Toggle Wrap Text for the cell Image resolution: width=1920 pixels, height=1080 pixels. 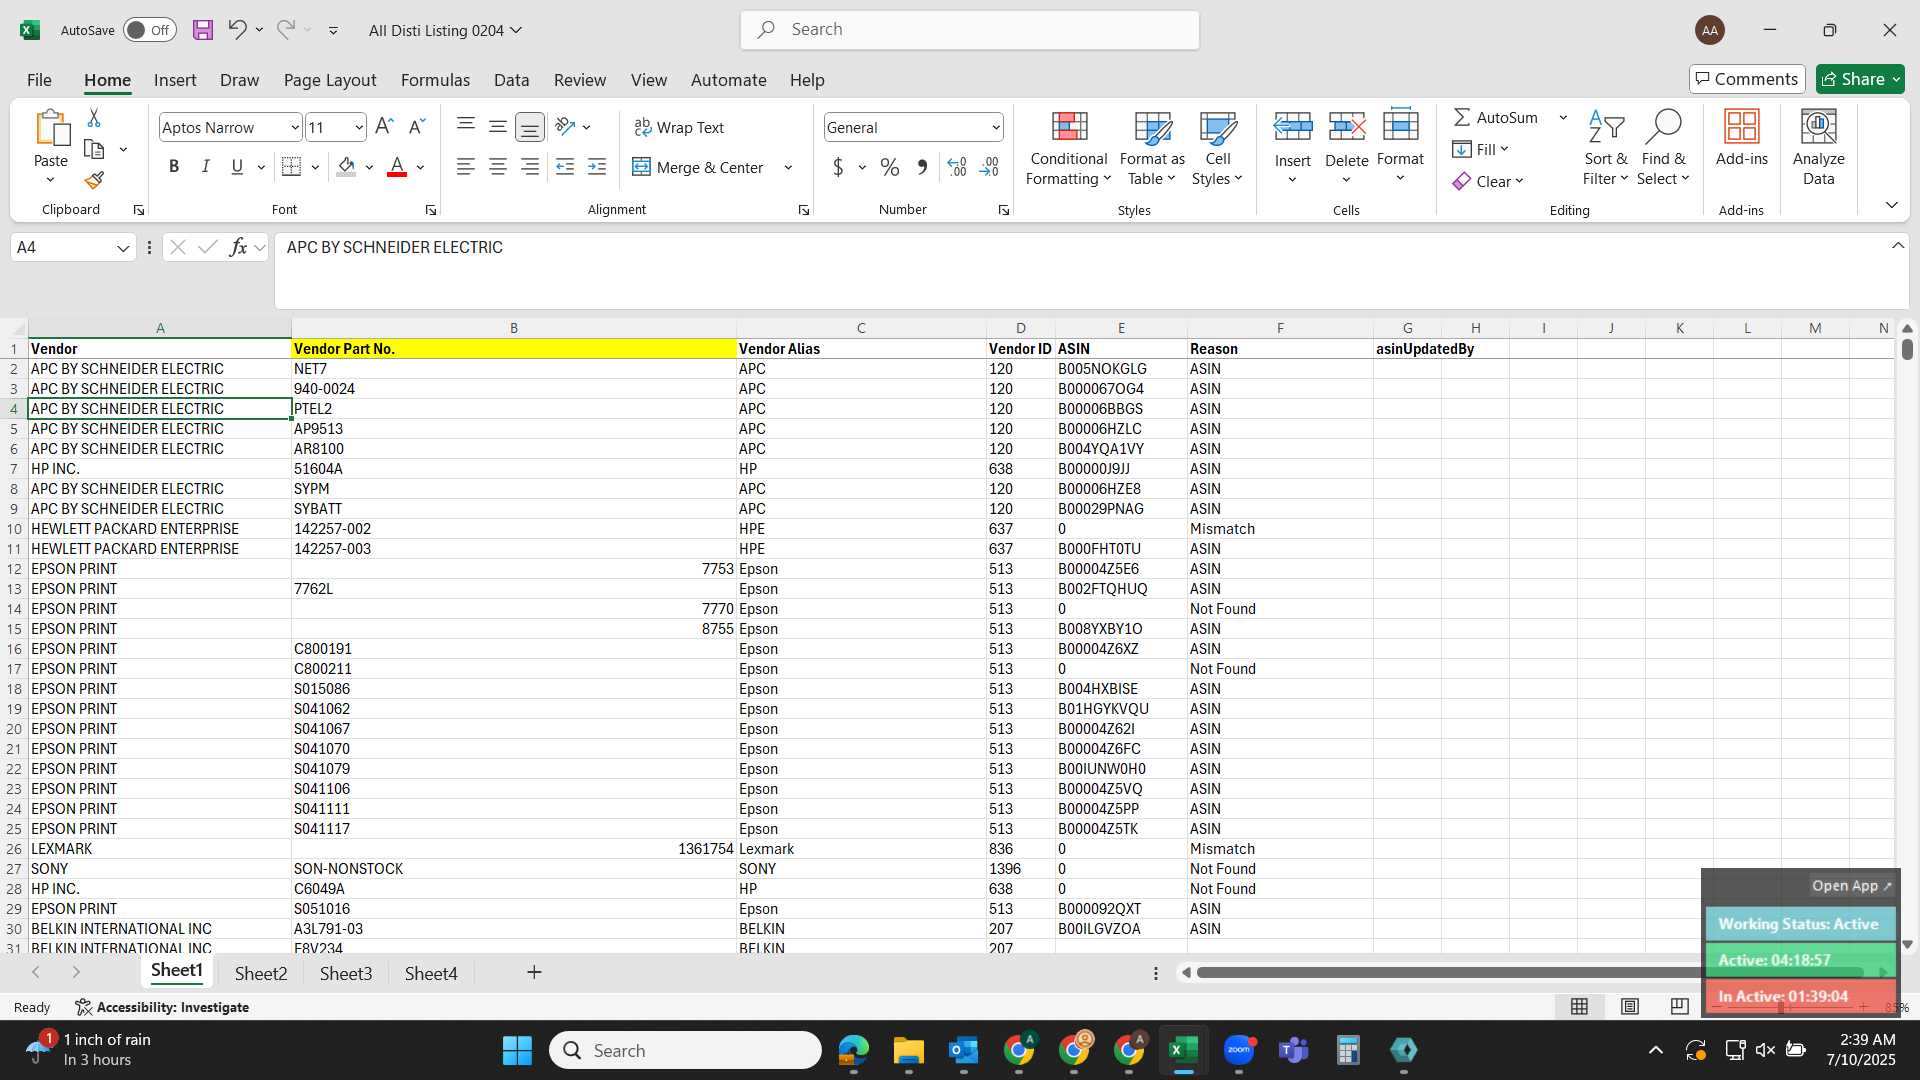pyautogui.click(x=678, y=127)
